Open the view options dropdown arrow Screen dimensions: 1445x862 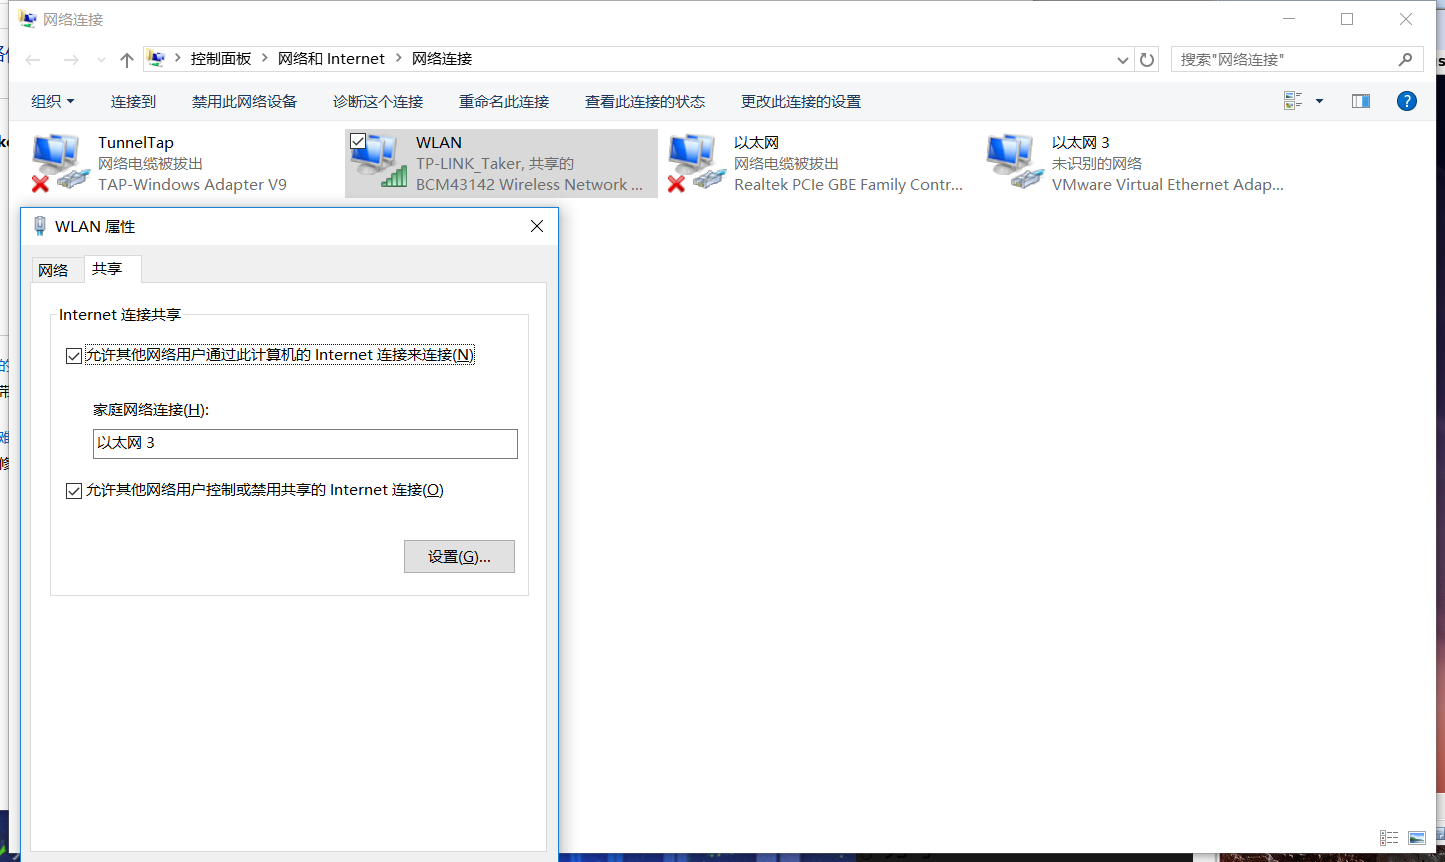(1319, 101)
